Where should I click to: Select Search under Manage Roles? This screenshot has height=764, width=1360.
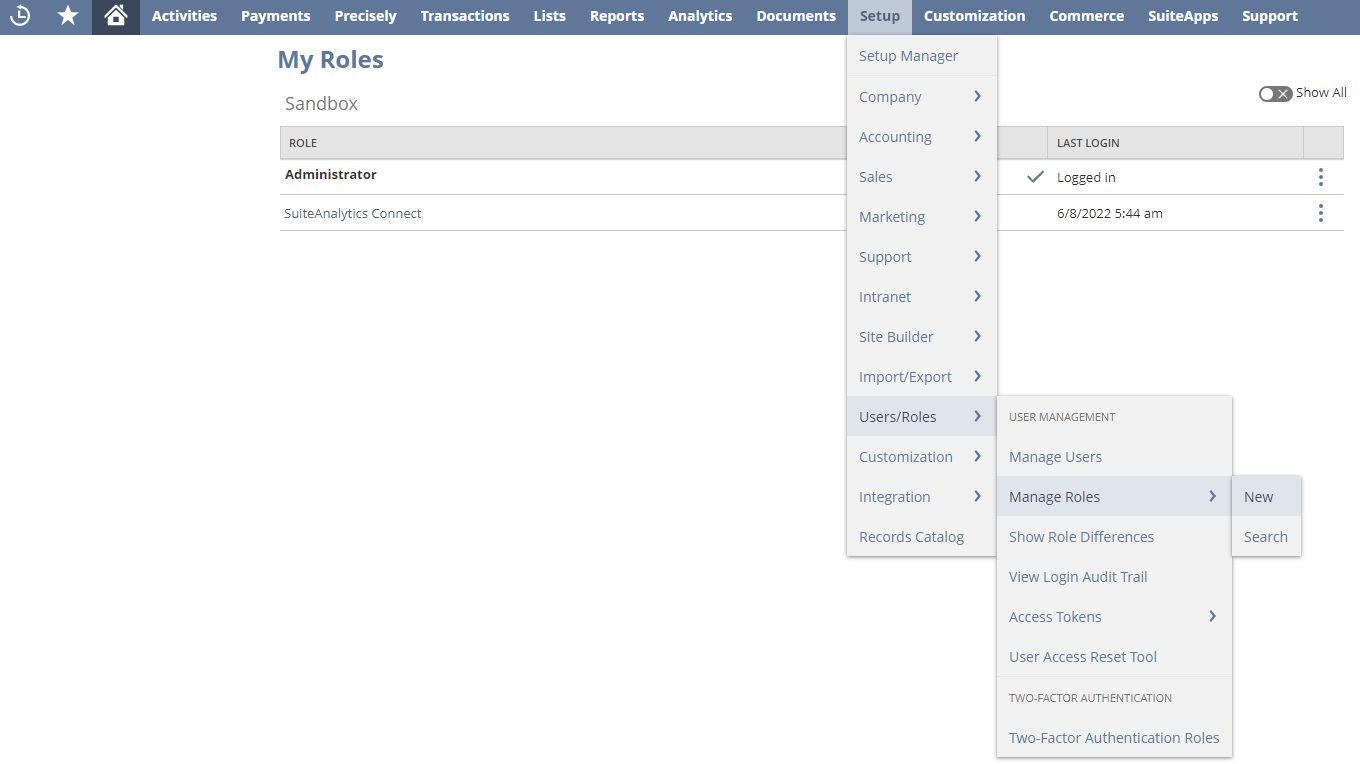pyautogui.click(x=1265, y=537)
